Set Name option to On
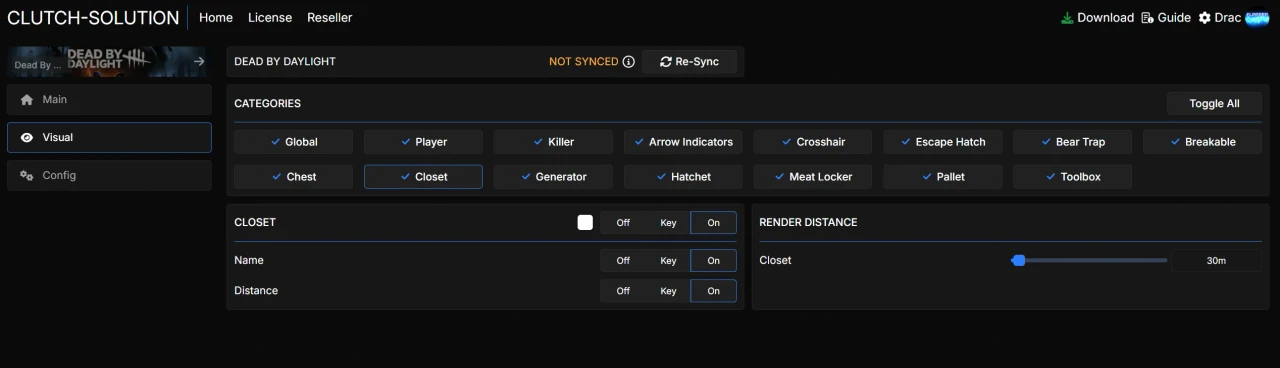The height and width of the screenshot is (368, 1280). [713, 261]
